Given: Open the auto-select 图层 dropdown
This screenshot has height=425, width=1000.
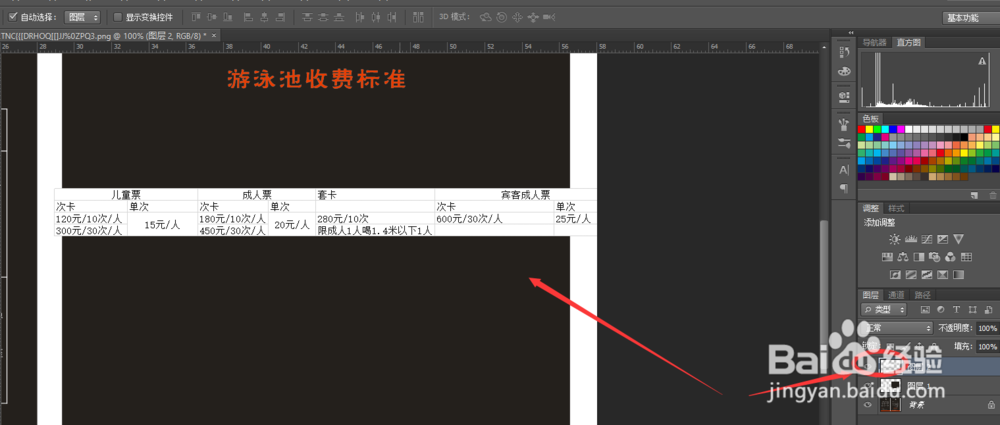Looking at the screenshot, I should point(83,17).
